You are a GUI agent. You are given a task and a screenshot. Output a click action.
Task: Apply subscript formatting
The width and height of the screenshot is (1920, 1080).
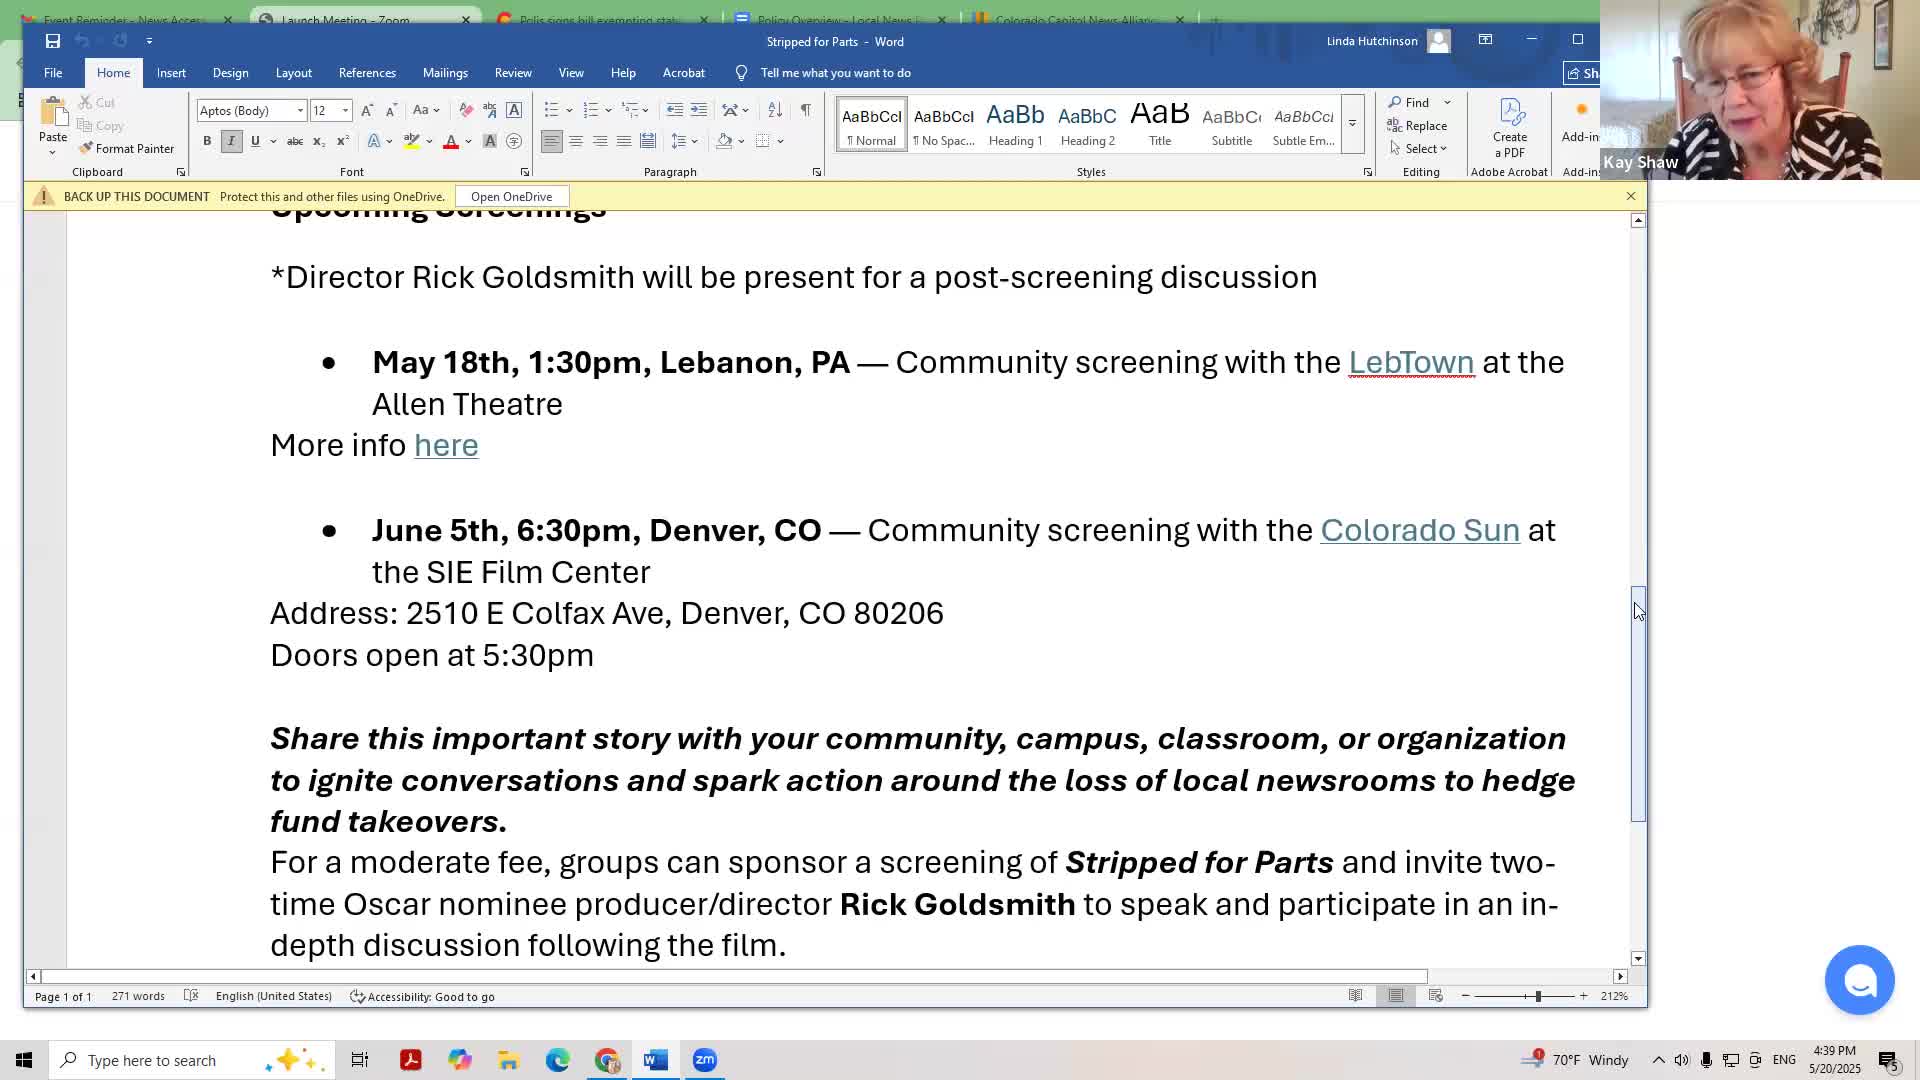[319, 141]
